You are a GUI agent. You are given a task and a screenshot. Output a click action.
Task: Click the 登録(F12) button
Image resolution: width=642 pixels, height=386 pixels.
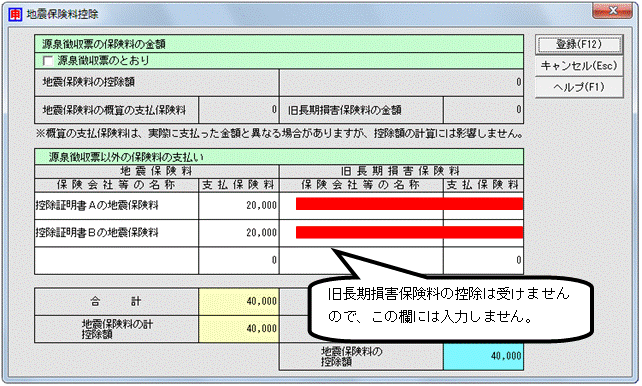click(x=579, y=44)
